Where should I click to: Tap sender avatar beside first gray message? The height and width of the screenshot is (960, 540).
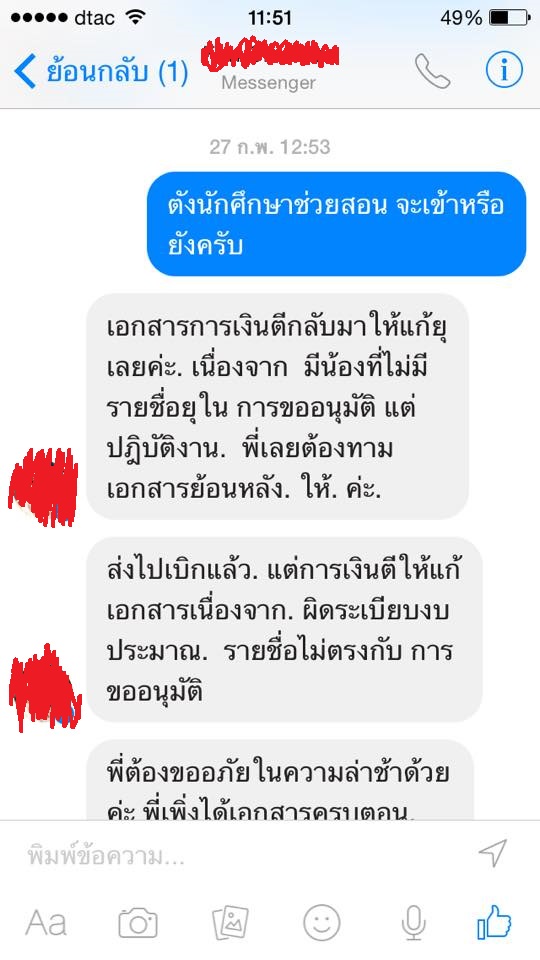(42, 487)
